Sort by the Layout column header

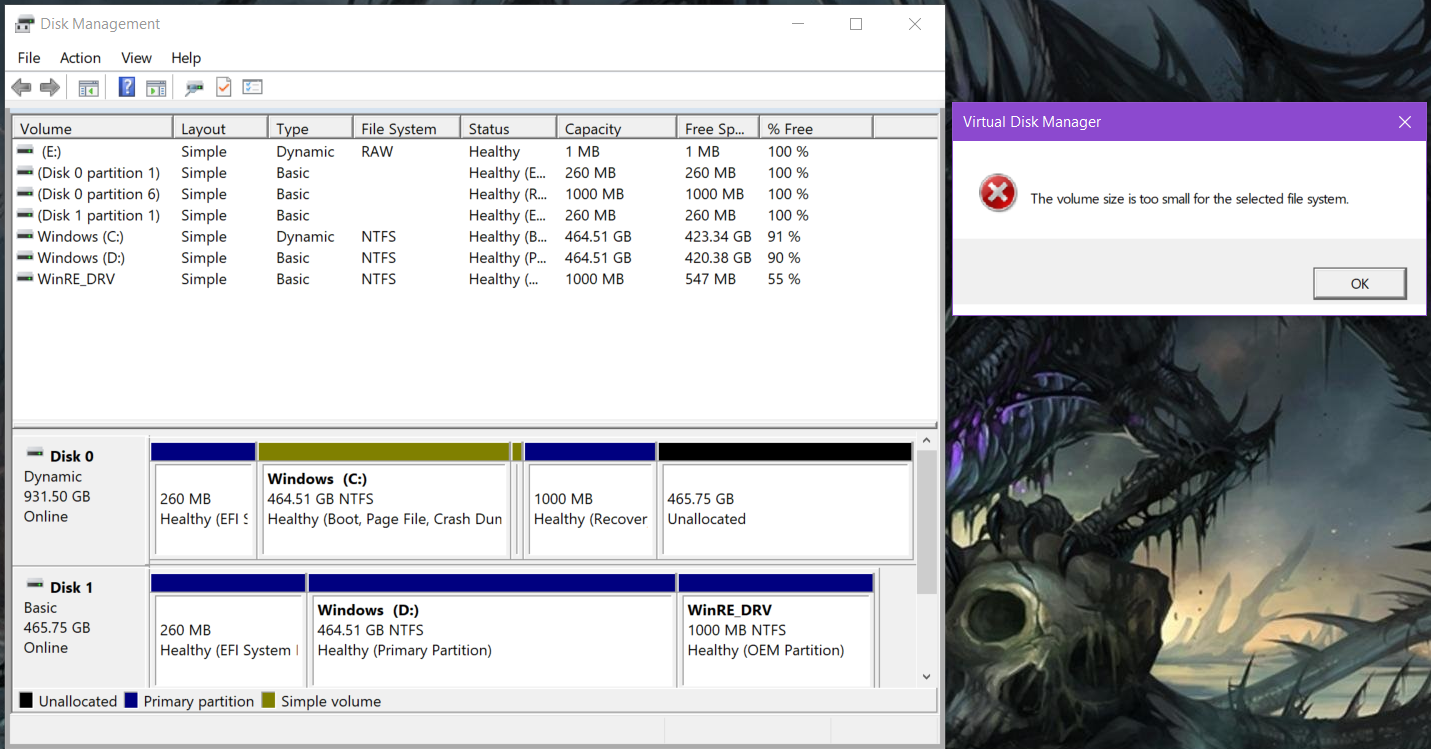point(220,128)
